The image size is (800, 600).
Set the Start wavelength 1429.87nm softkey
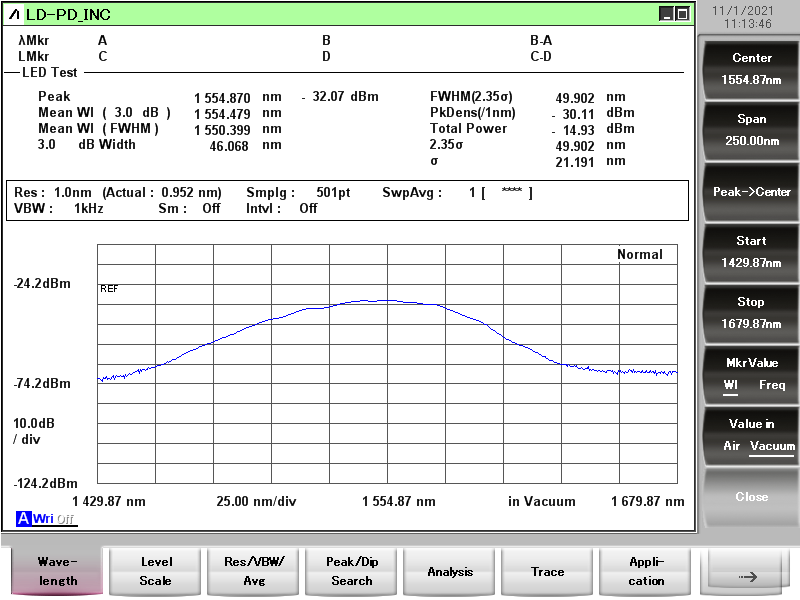tap(751, 251)
